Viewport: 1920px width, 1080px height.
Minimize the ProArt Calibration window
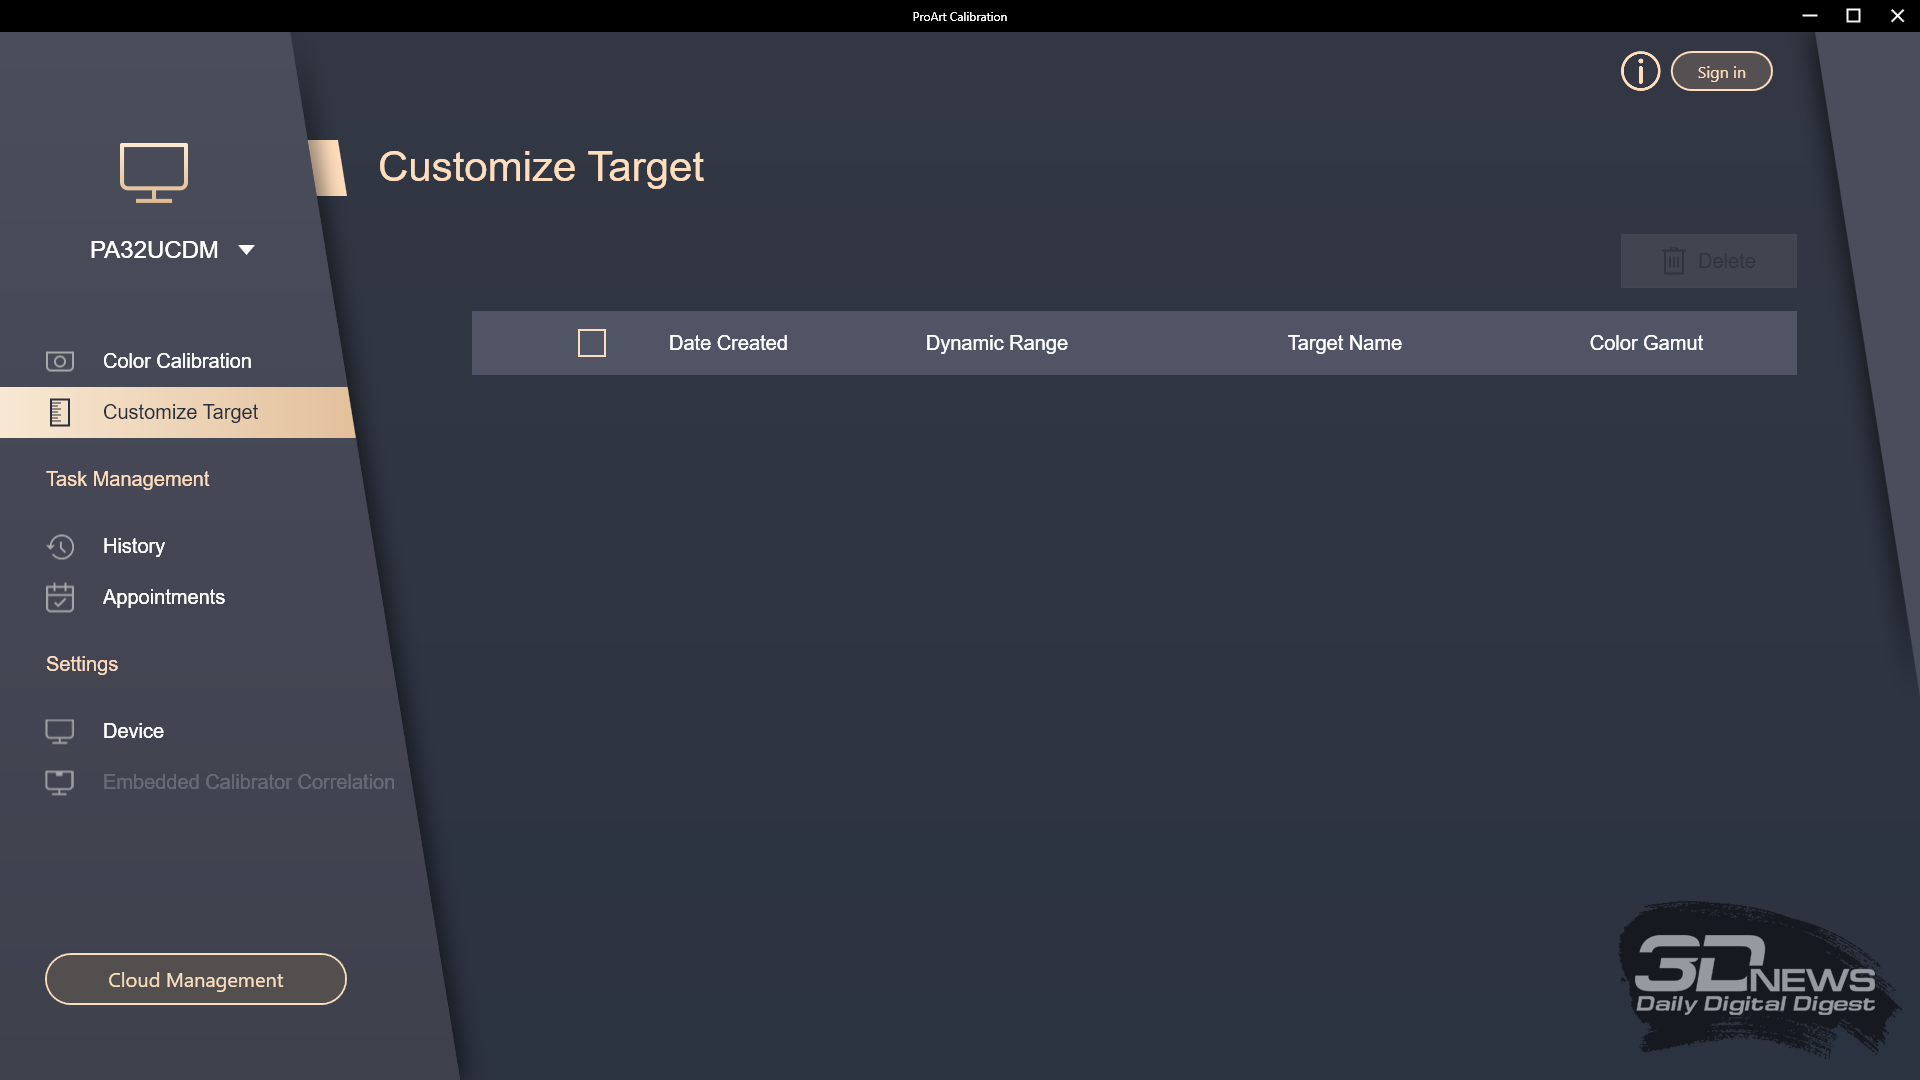pyautogui.click(x=1809, y=16)
